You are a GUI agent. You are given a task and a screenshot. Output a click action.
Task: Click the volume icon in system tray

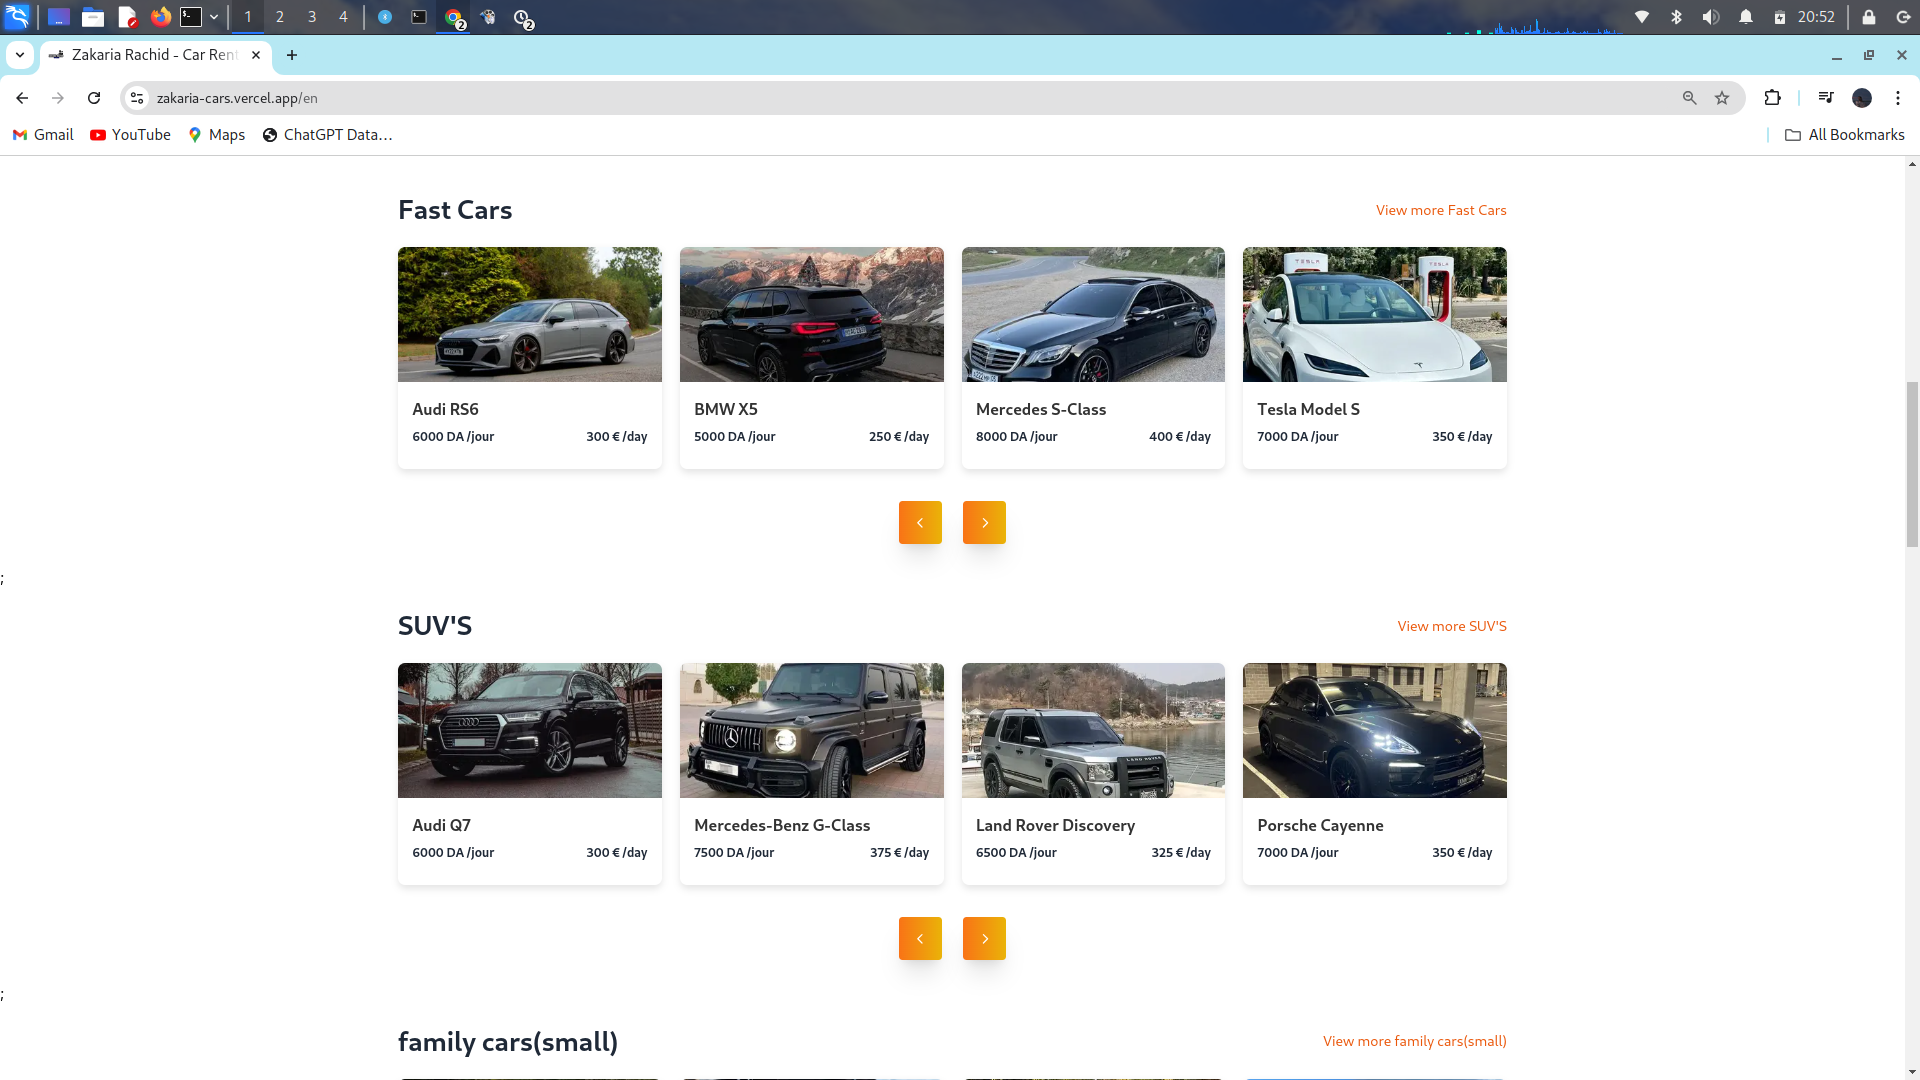(1710, 17)
